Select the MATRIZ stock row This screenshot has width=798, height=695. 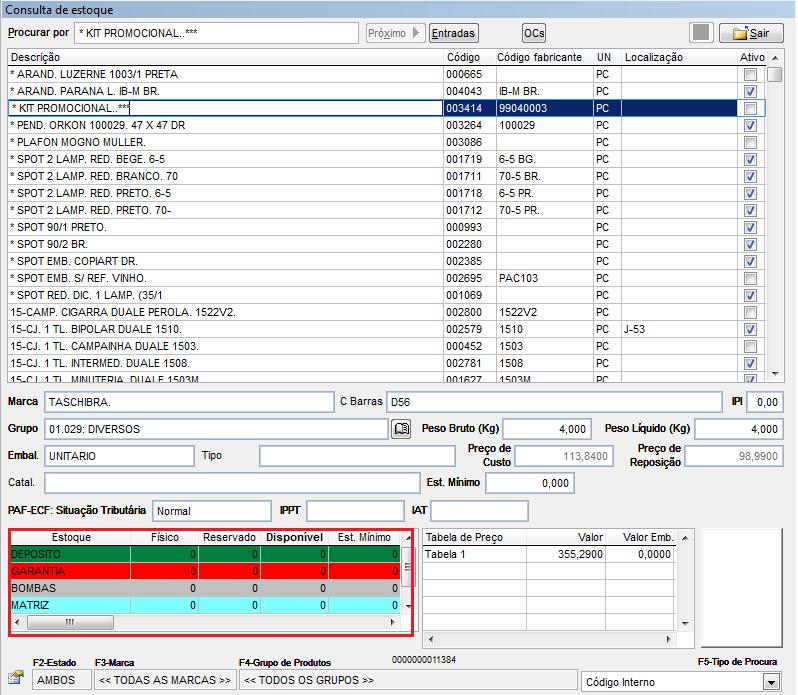pos(205,605)
